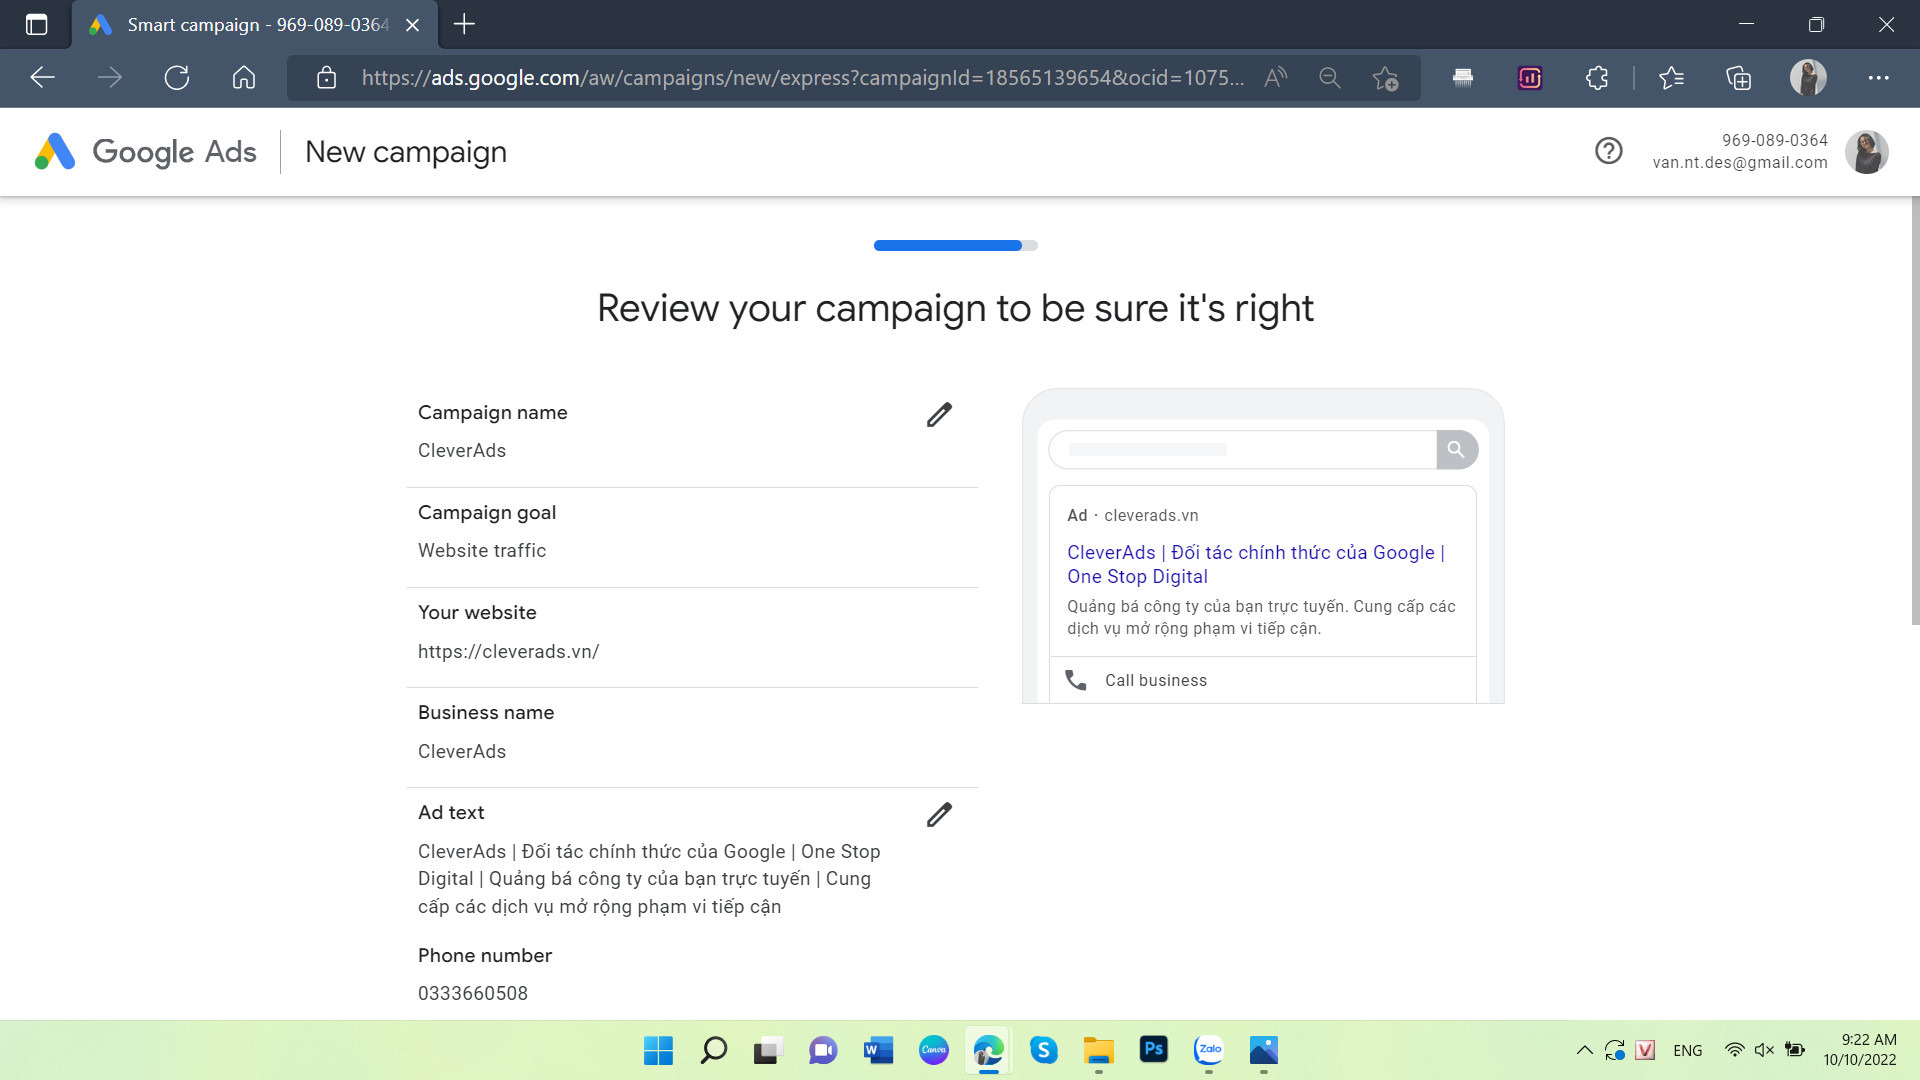This screenshot has height=1080, width=1920.
Task: Click the account email van.nt.des@gmail.com
Action: 1739,163
